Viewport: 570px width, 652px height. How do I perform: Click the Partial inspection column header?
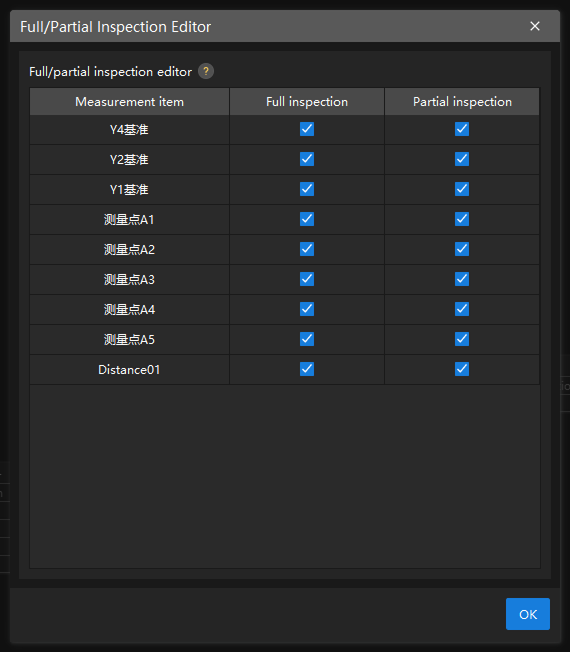click(462, 101)
